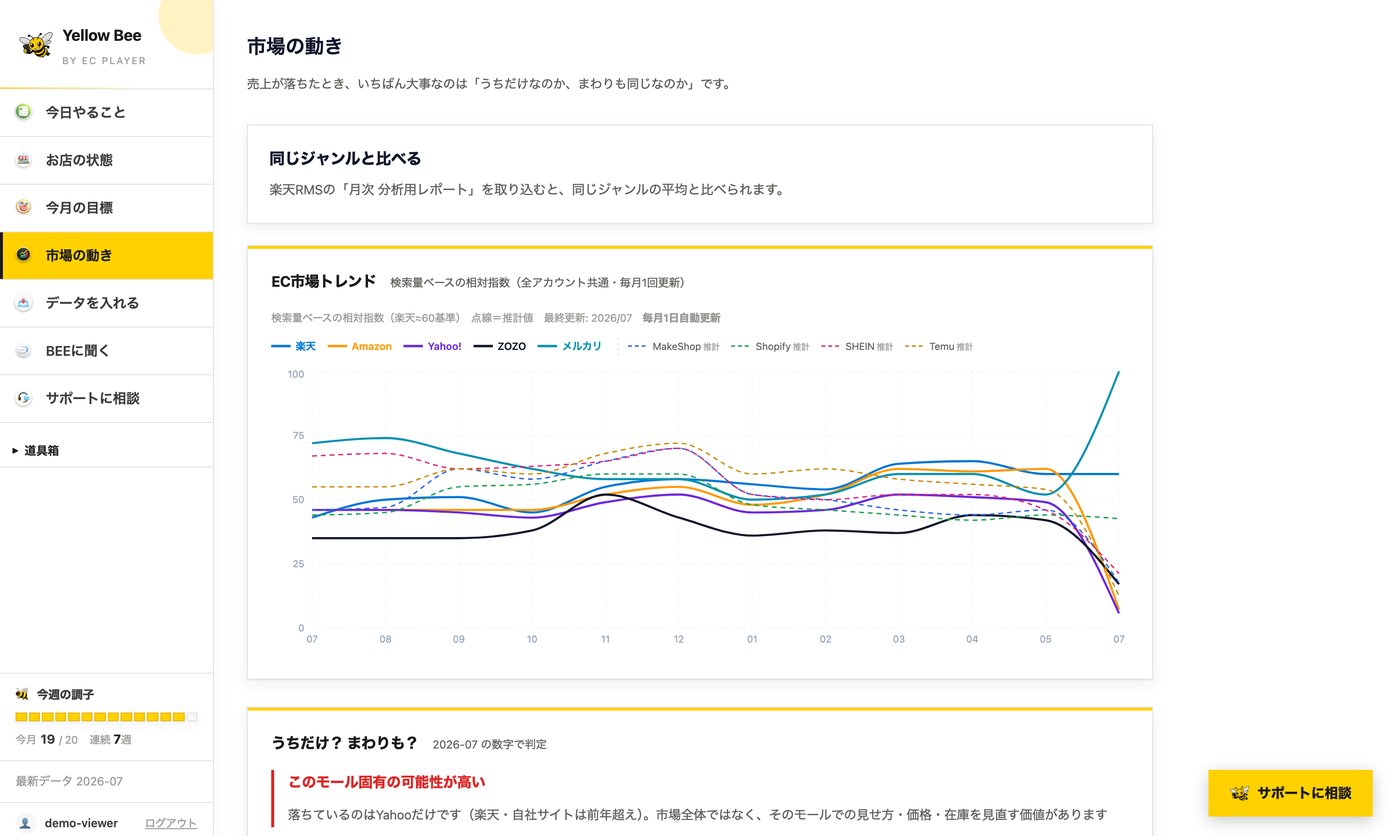Click the y-axis label 100 on chart
The width and height of the screenshot is (1400, 836).
point(295,374)
